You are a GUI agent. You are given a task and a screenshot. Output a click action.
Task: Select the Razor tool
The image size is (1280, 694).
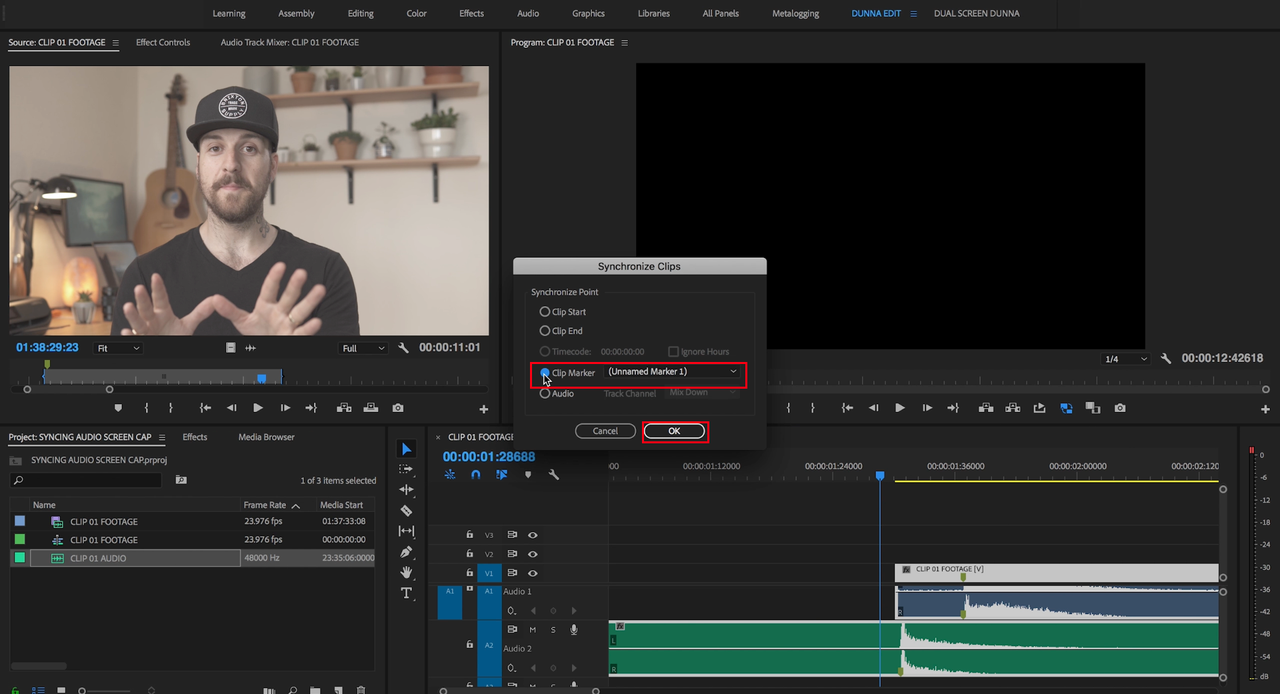click(x=406, y=510)
